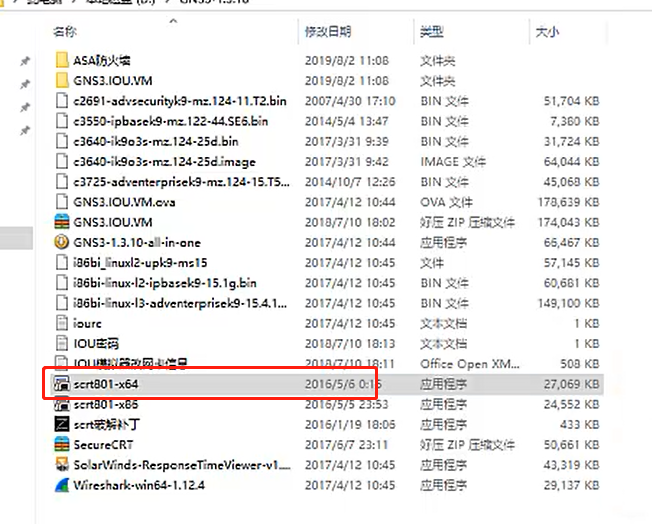Select the c3725-adventerprisek9 file icon
652x524 pixels.
(x=62, y=182)
